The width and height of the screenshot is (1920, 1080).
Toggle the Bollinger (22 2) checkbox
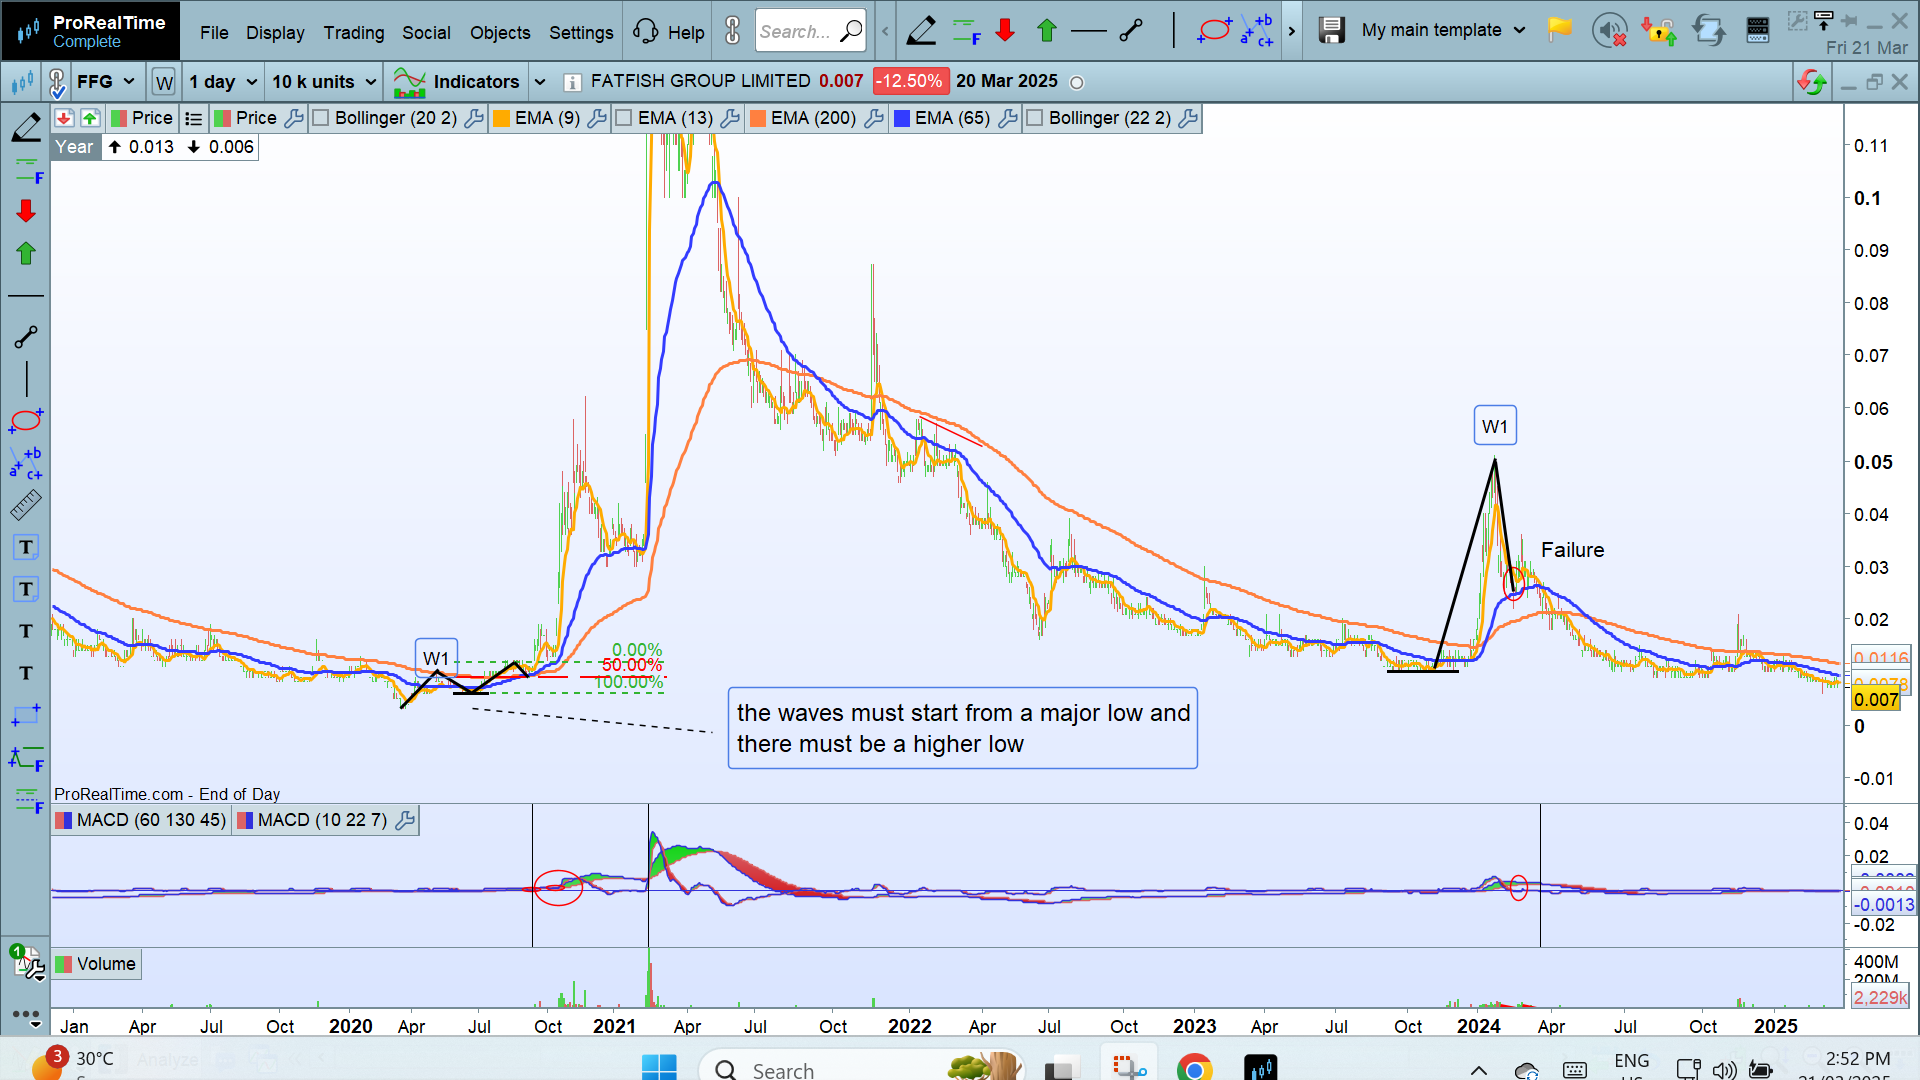point(1035,118)
